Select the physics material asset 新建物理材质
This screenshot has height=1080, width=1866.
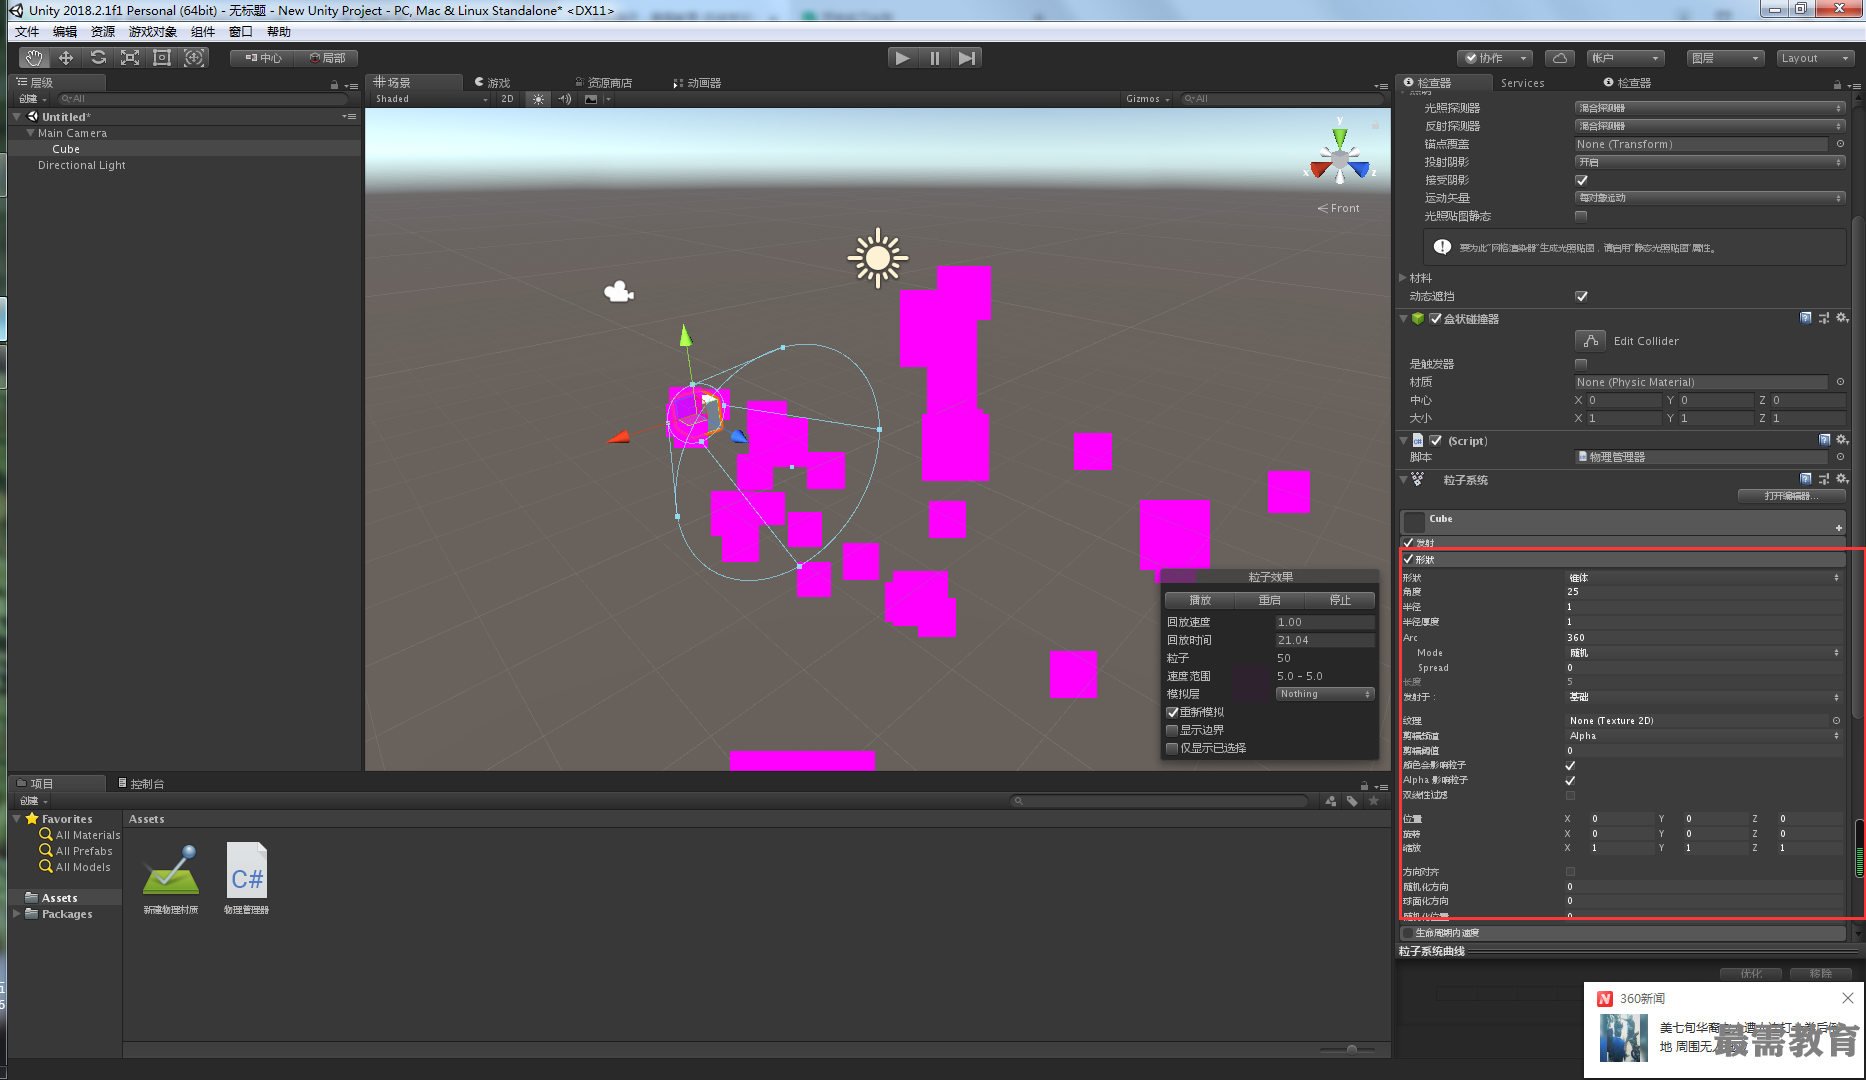pyautogui.click(x=171, y=878)
